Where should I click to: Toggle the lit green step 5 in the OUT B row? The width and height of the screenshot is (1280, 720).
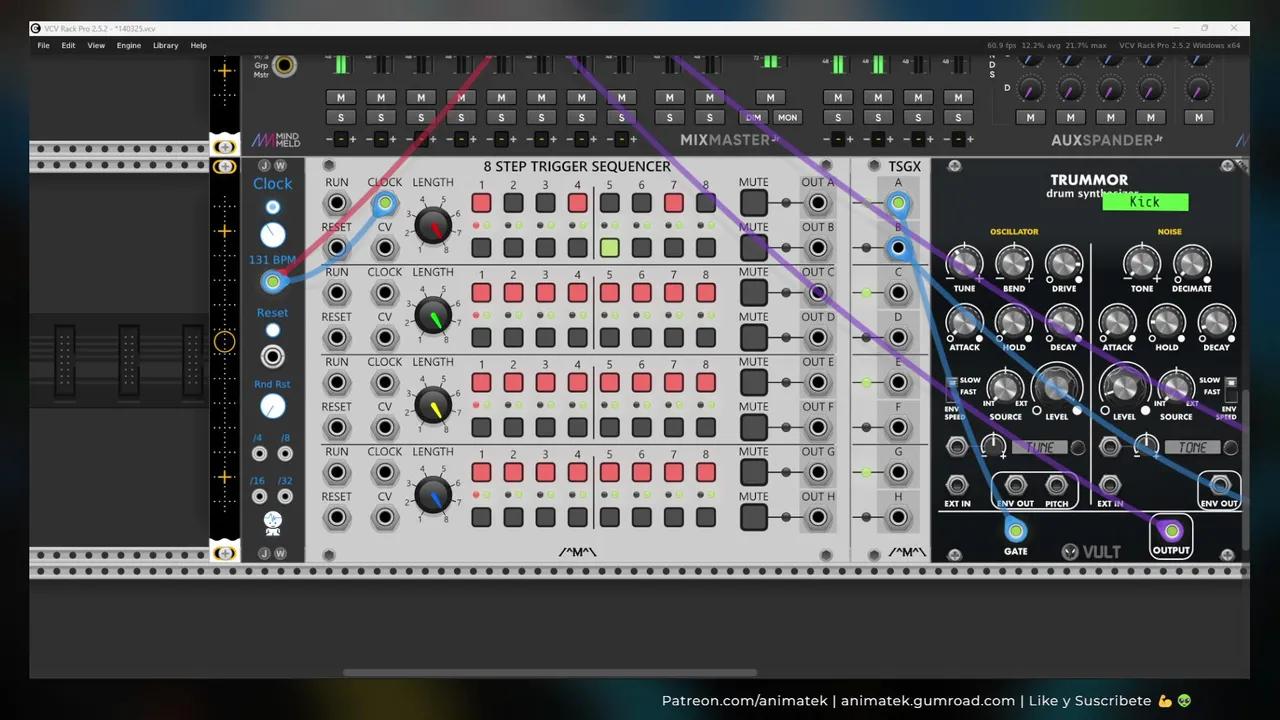[x=609, y=247]
